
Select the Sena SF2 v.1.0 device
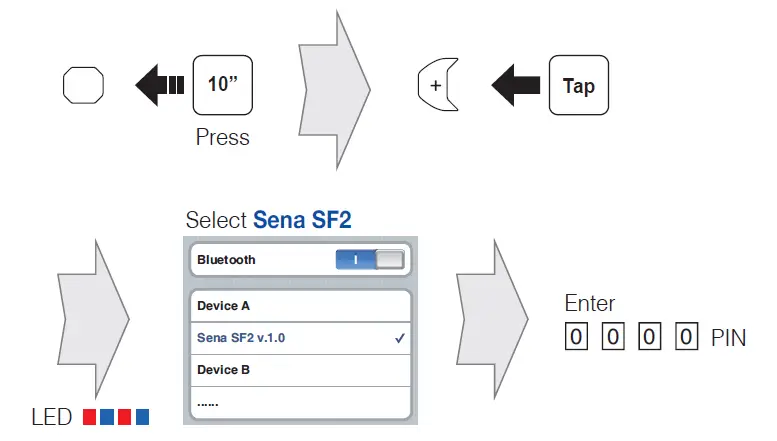pos(300,338)
